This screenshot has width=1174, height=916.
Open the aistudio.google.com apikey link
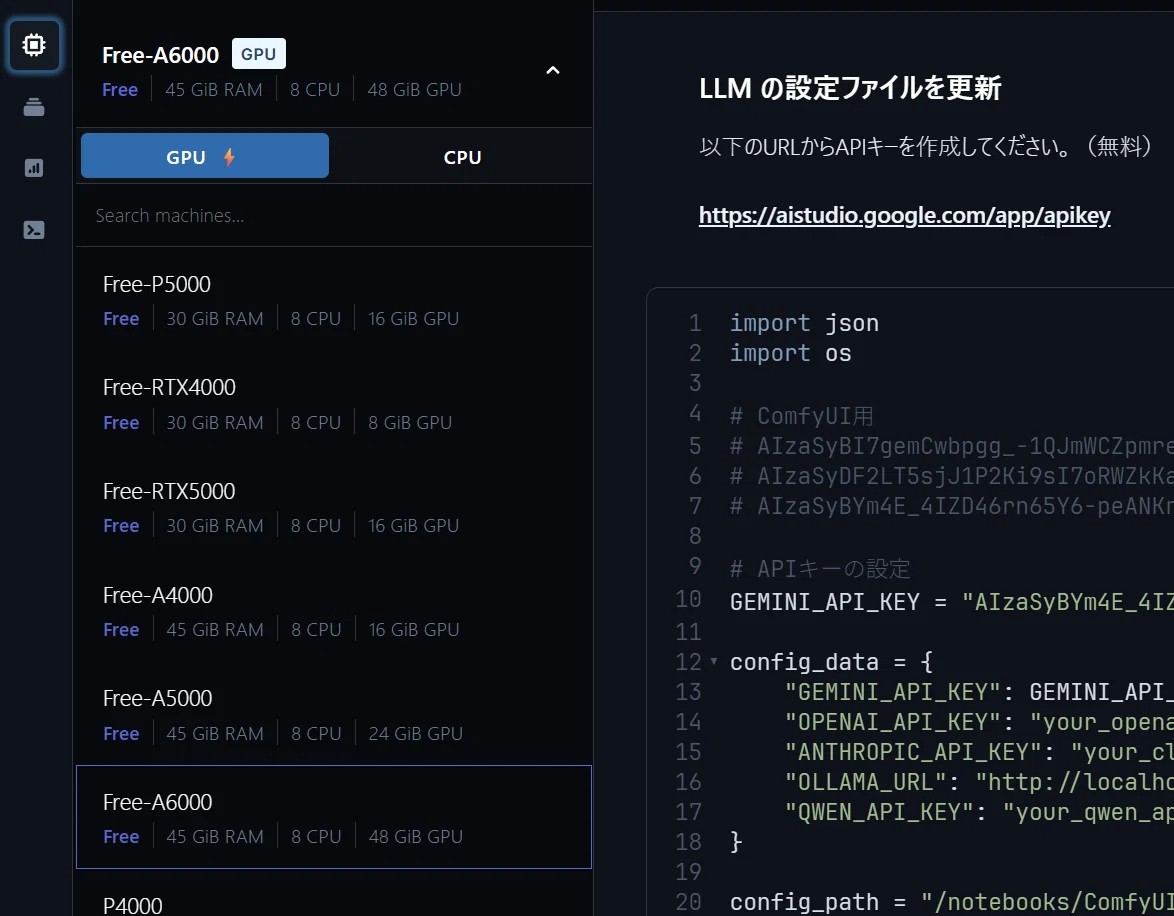tap(904, 216)
